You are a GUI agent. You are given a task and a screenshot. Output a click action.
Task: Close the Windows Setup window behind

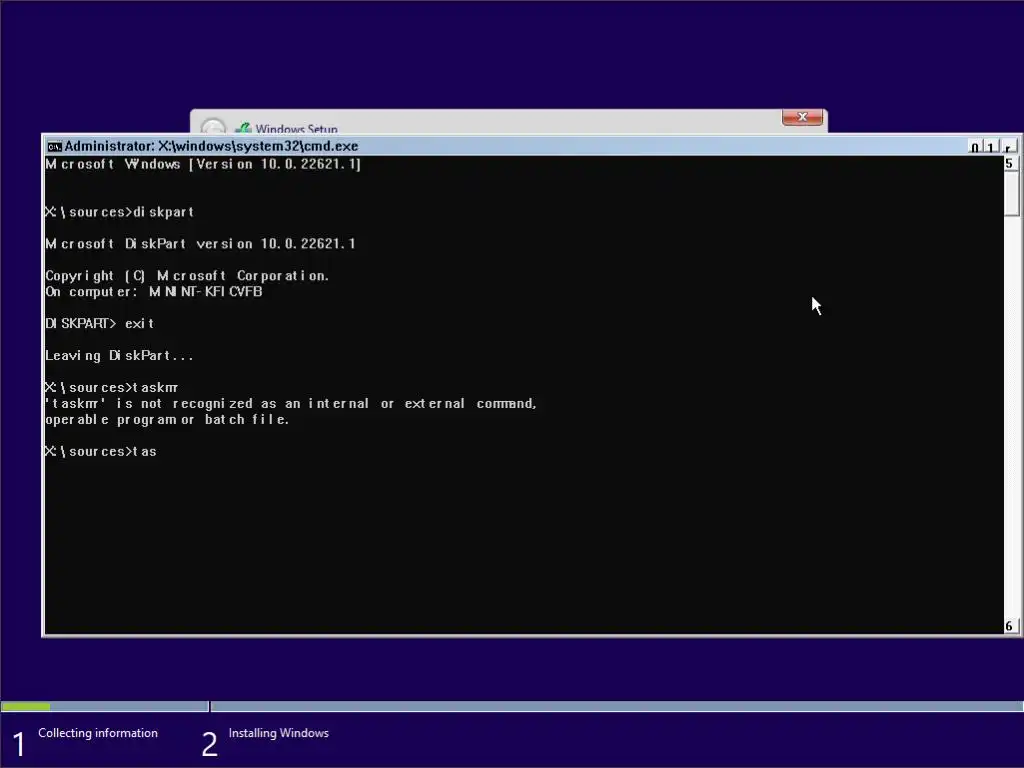(802, 117)
